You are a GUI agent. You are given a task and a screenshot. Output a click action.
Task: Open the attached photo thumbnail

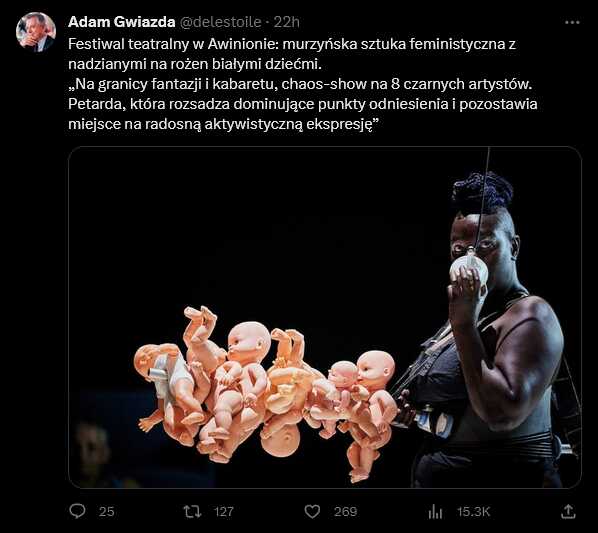[325, 317]
